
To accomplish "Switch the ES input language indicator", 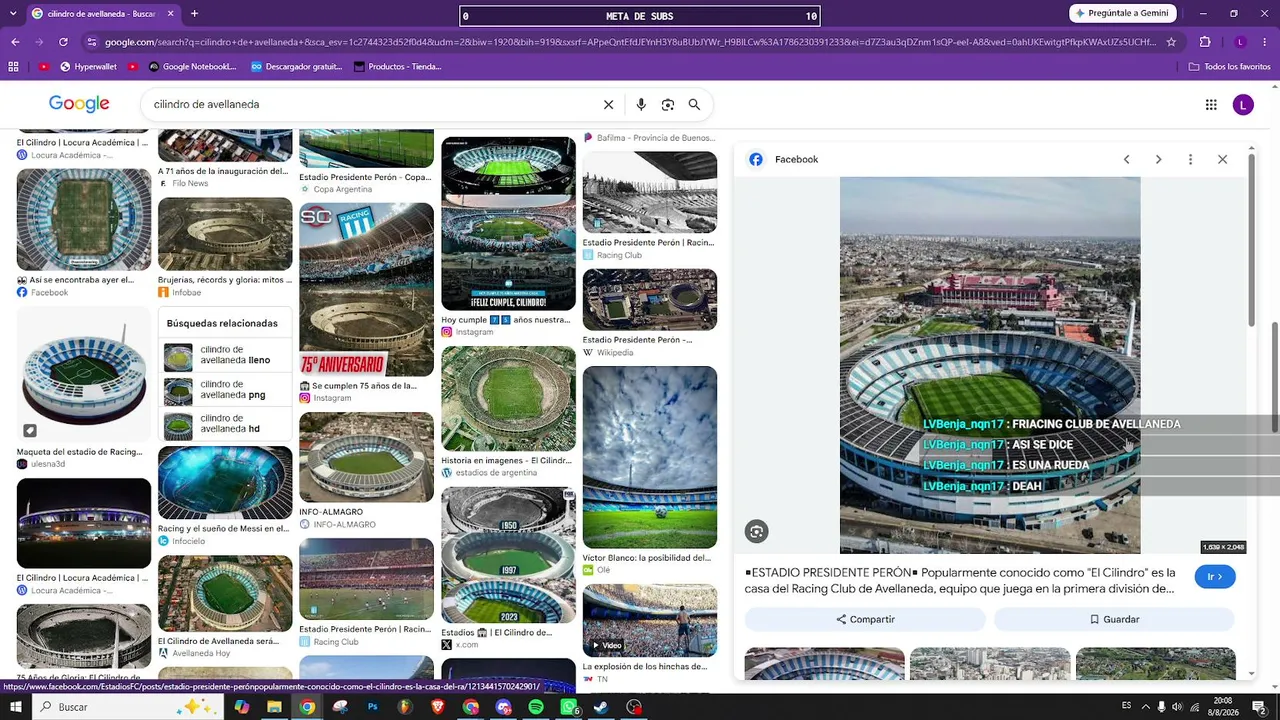I will (x=1127, y=707).
